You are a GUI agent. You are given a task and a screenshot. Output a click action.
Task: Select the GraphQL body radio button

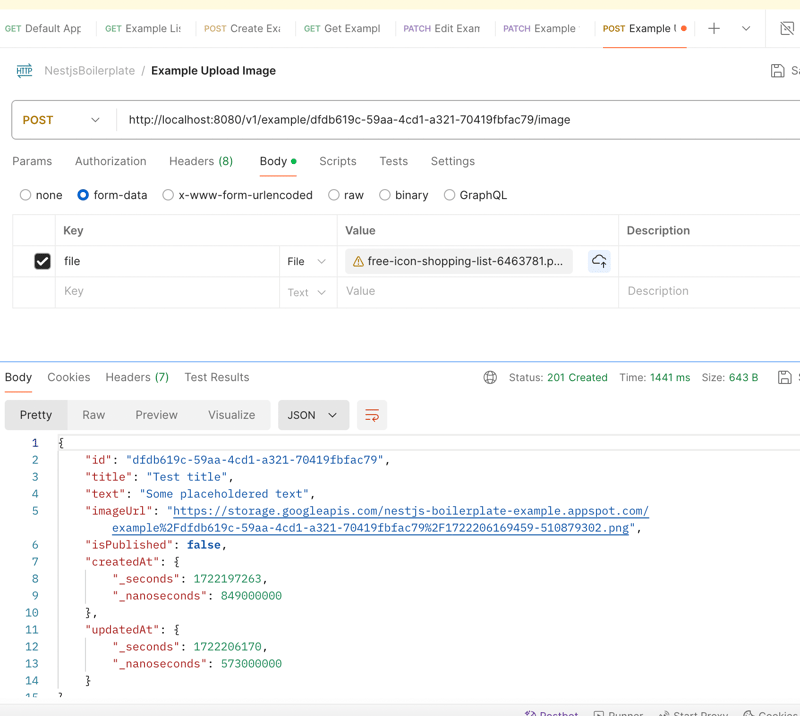449,195
